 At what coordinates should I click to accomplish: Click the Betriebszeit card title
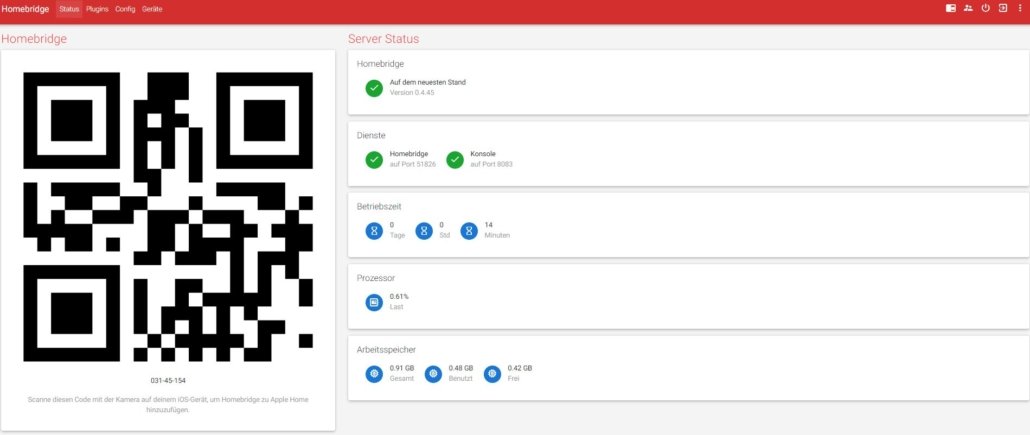pos(379,206)
